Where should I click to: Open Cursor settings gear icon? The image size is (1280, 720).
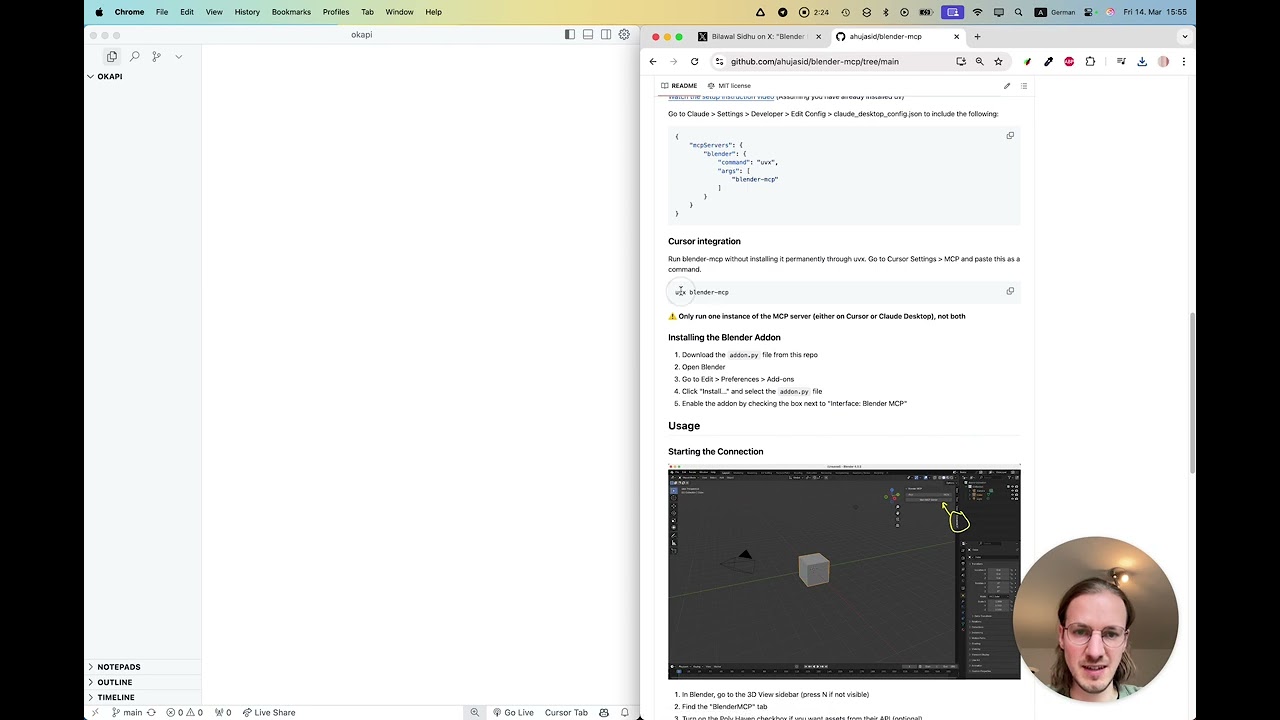click(624, 34)
